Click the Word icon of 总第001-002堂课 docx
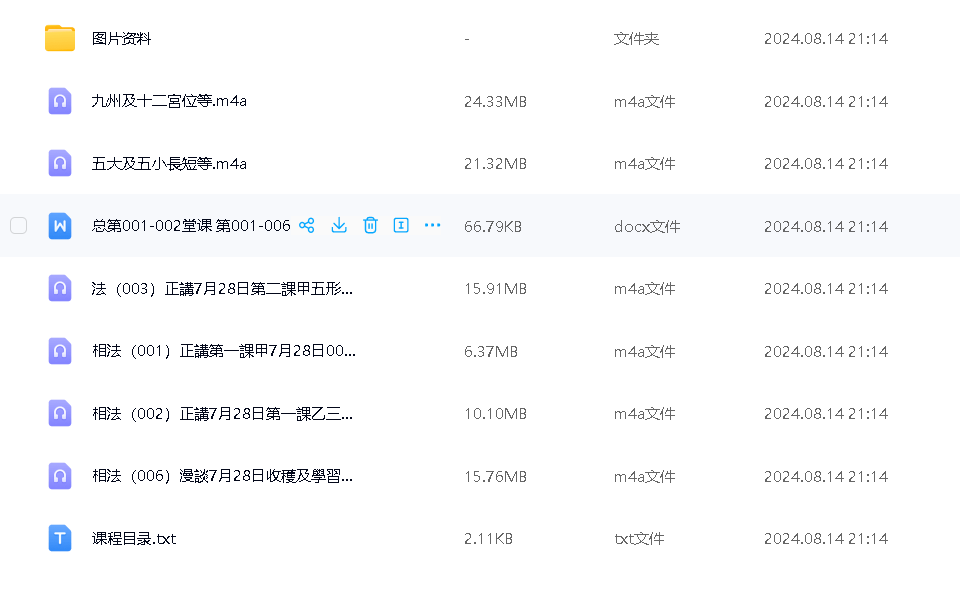 pos(59,225)
